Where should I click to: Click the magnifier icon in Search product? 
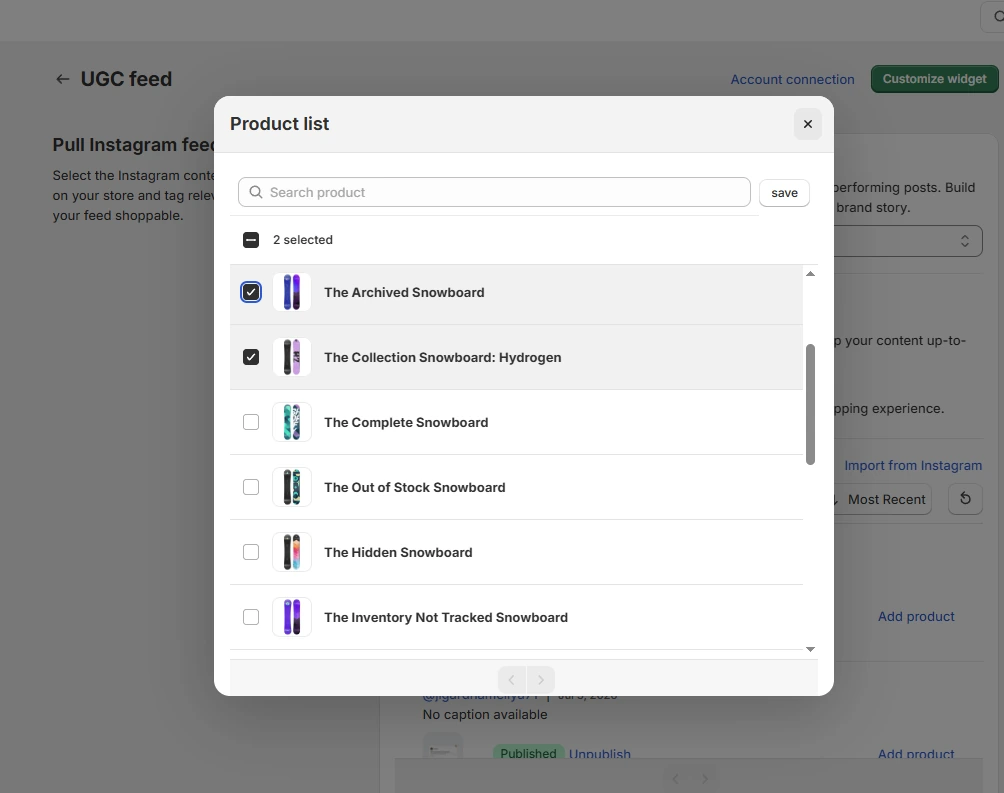[x=255, y=192]
